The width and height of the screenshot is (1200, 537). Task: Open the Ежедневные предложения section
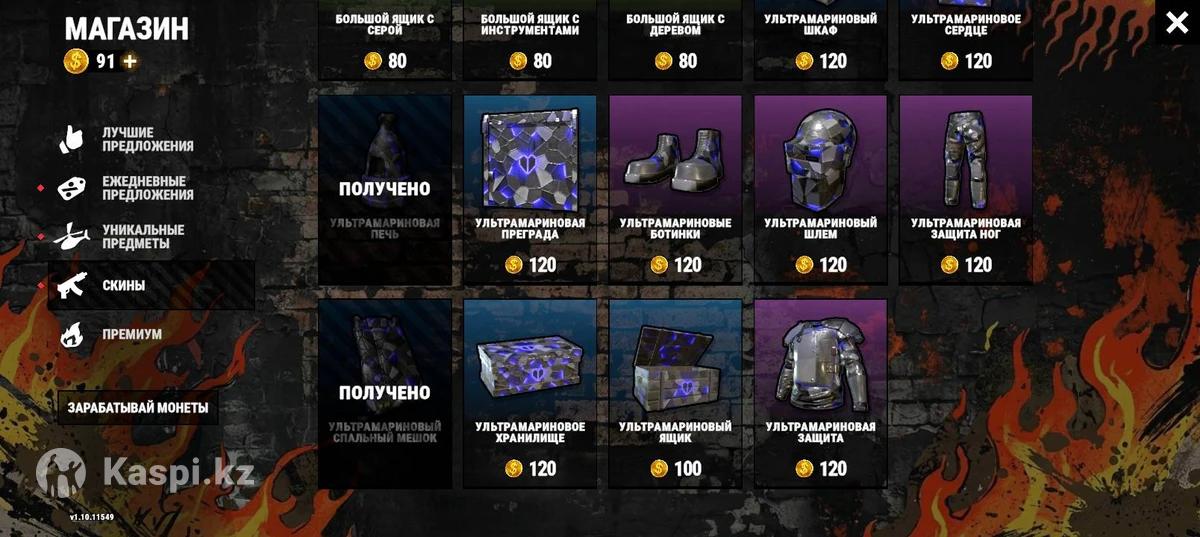click(x=148, y=188)
